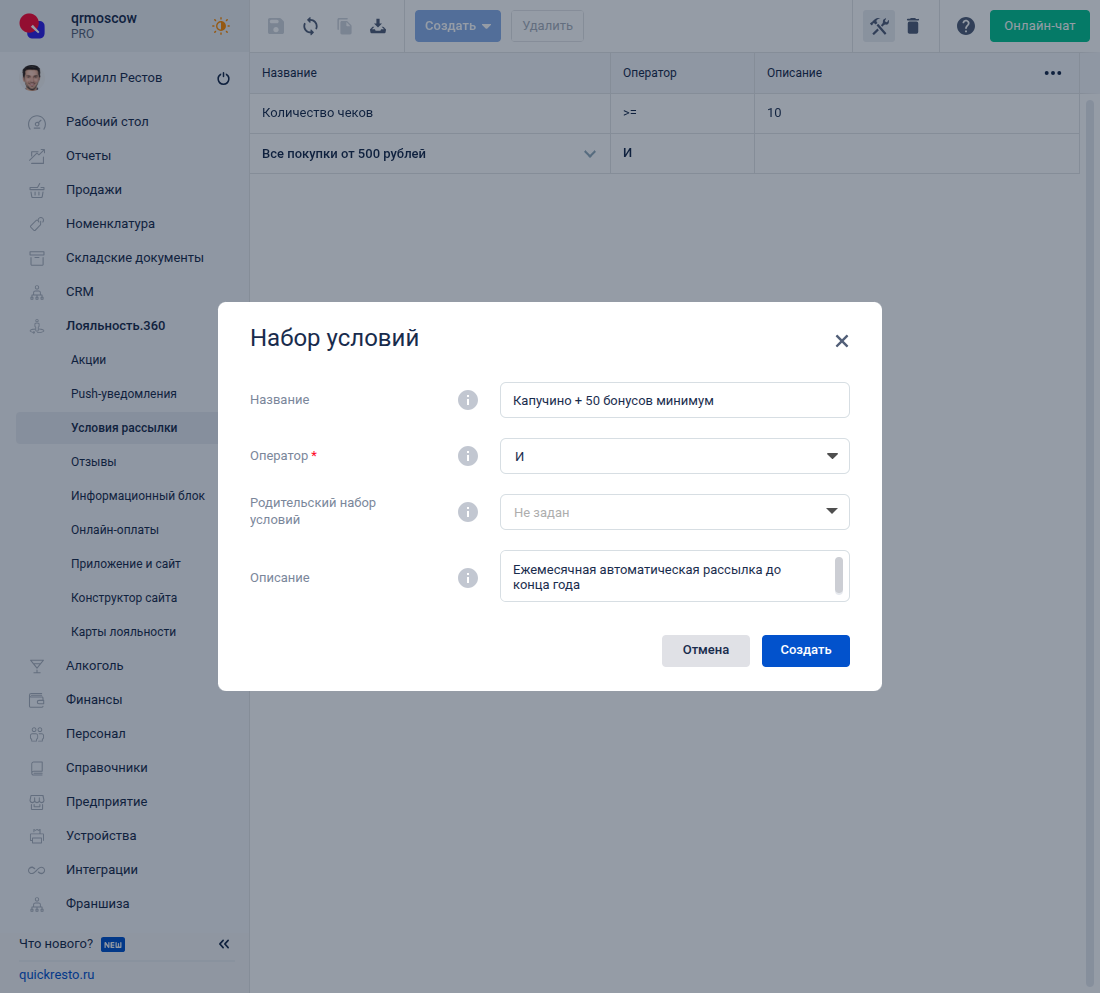
Task: Click the Отмена button
Action: (x=705, y=651)
